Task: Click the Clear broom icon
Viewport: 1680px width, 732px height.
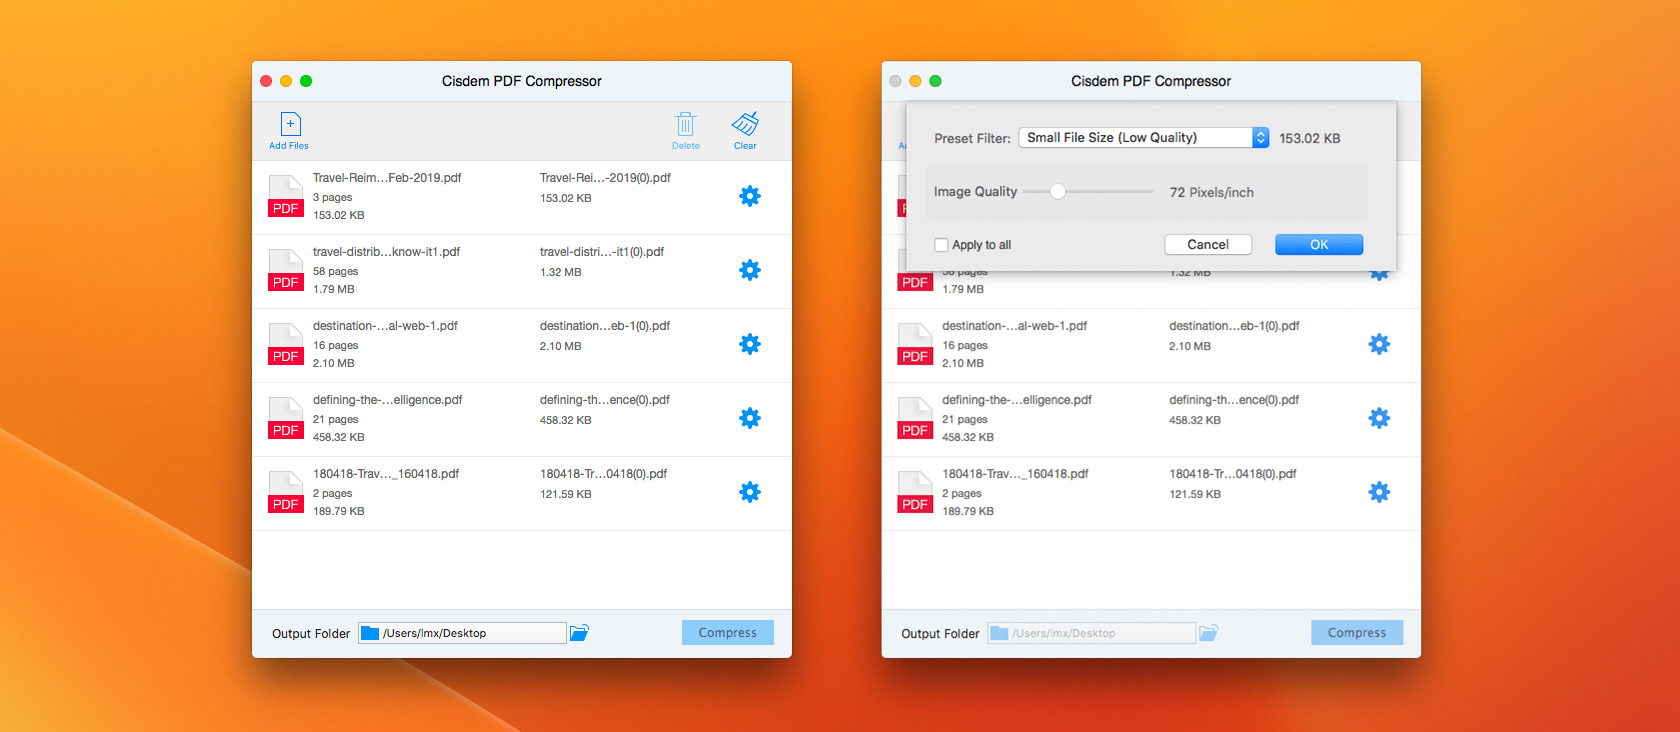Action: point(745,124)
